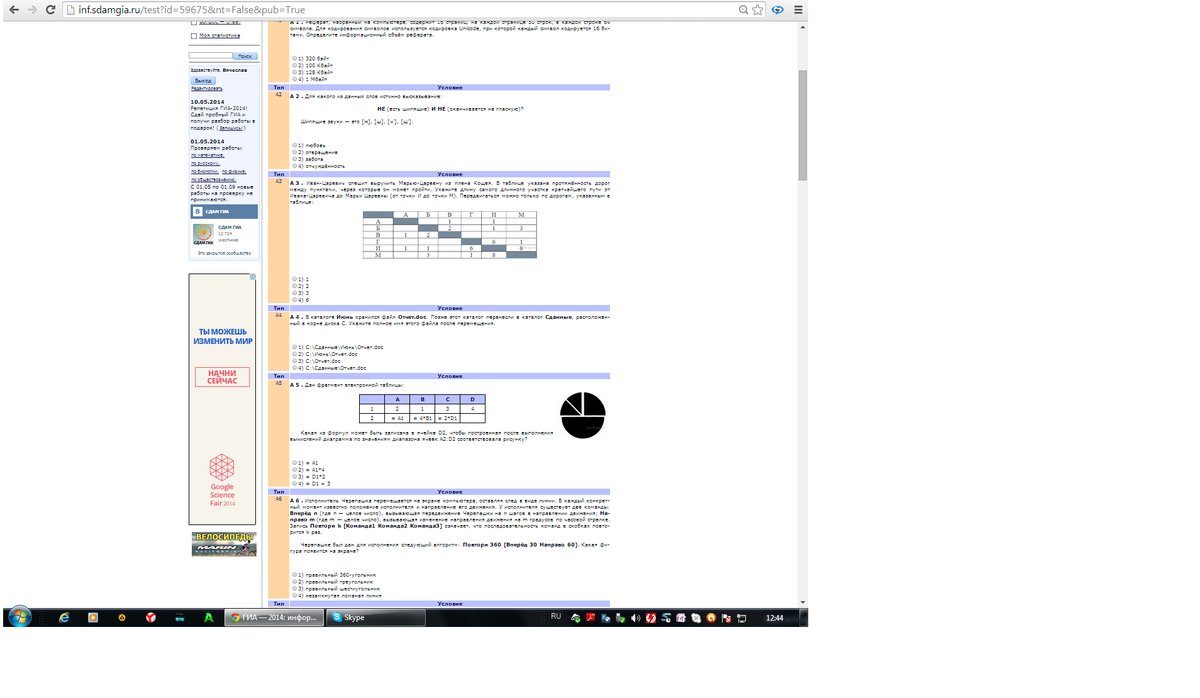
Task: Click the page vertical scrollbar thumb
Action: pyautogui.click(x=802, y=124)
